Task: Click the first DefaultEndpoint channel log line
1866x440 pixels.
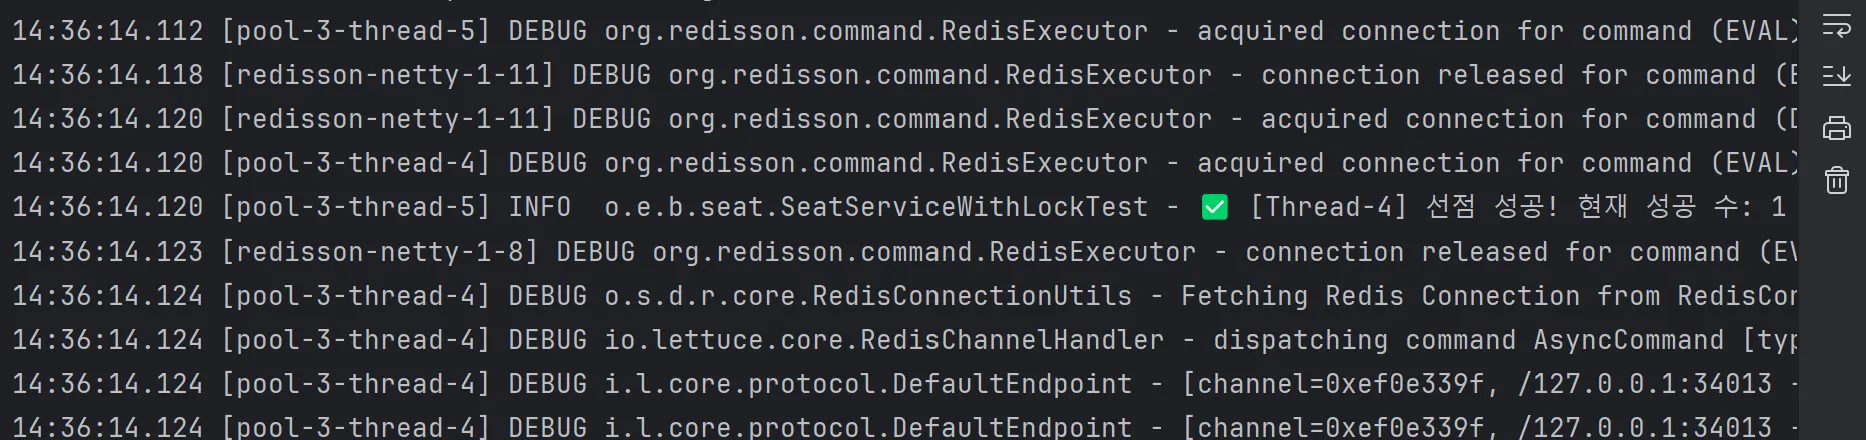Action: coord(904,384)
